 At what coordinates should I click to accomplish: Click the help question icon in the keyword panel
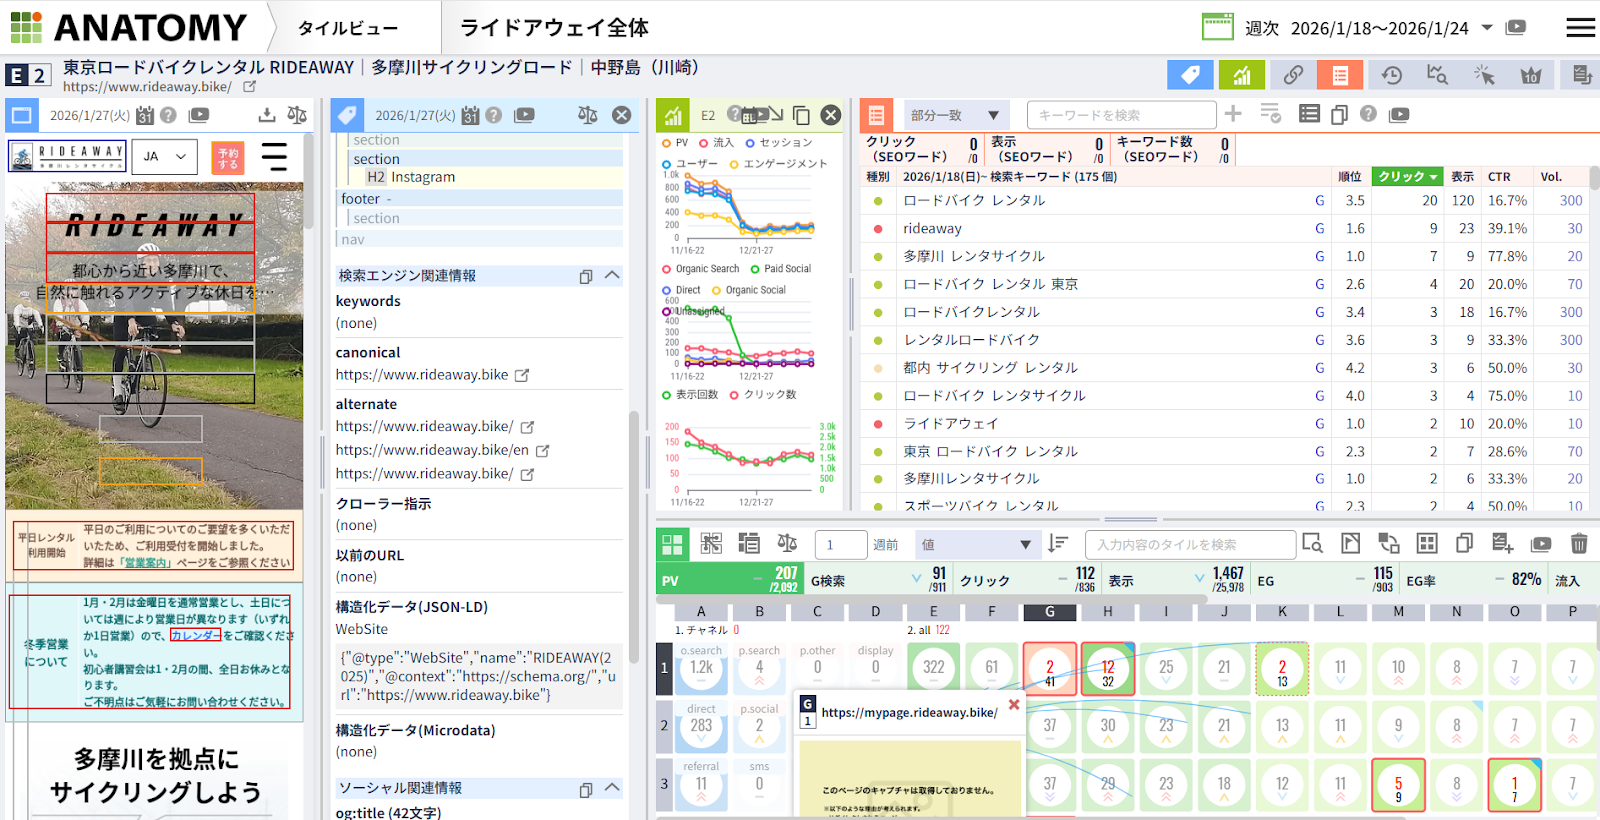1368,114
